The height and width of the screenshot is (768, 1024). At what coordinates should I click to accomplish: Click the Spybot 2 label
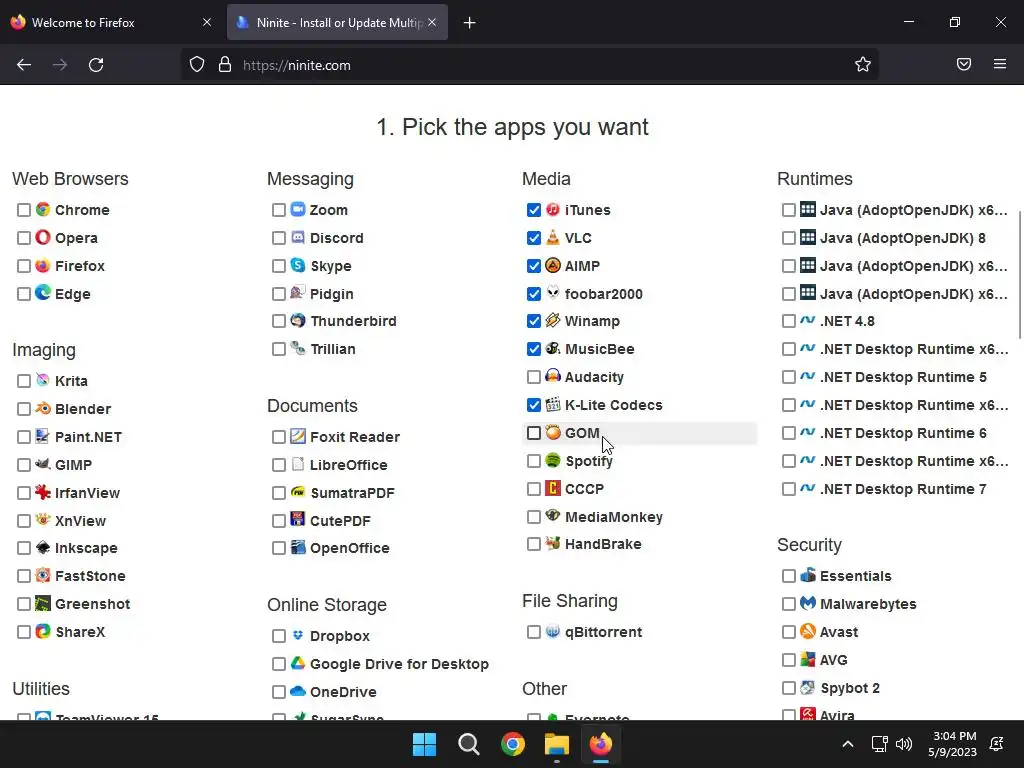(x=850, y=688)
